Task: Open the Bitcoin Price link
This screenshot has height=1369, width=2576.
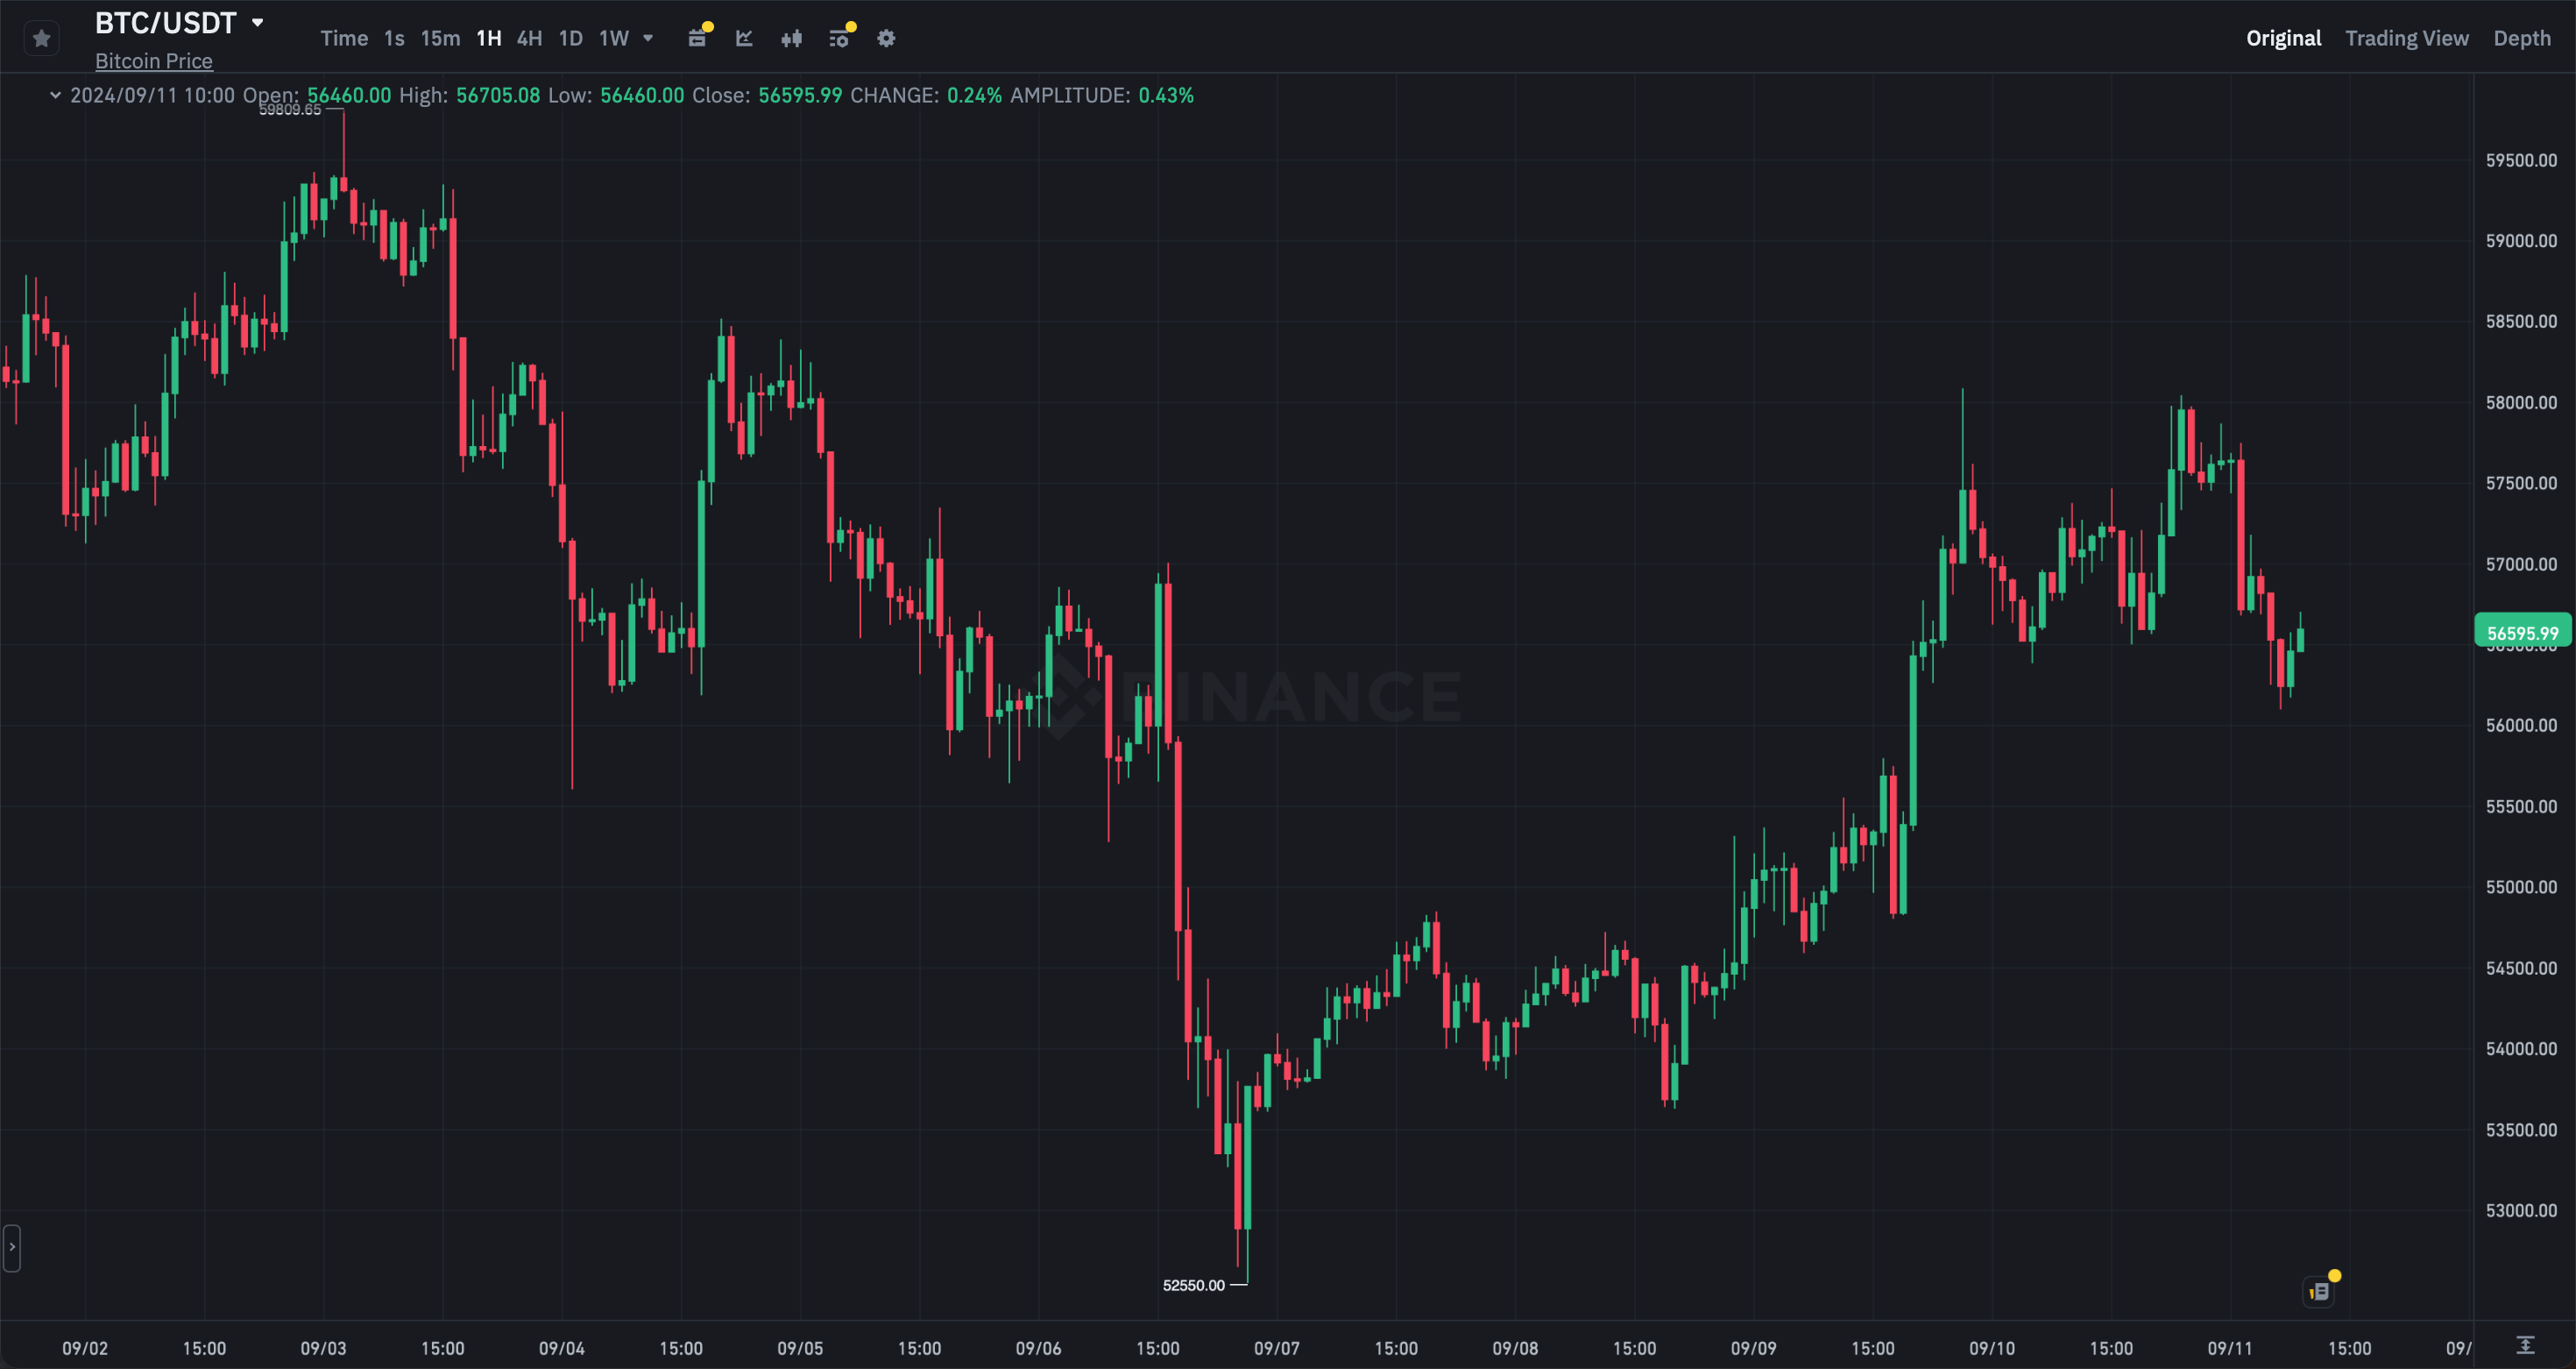Action: click(x=153, y=61)
